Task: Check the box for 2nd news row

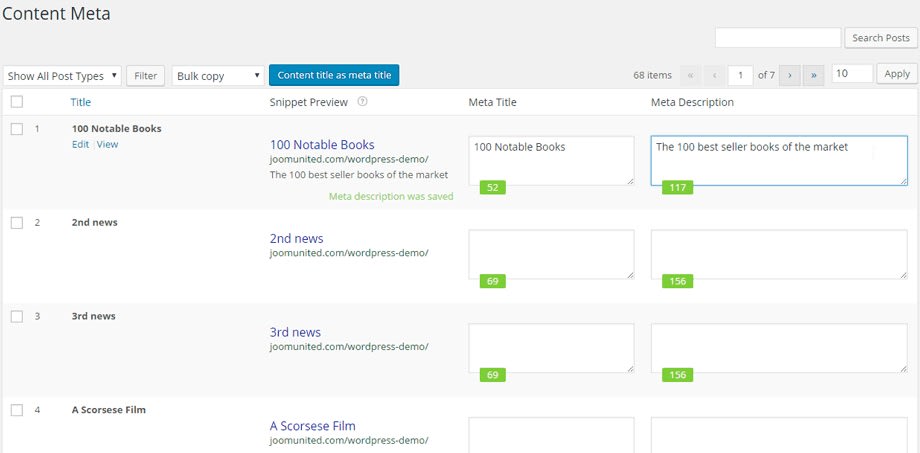Action: (17, 223)
